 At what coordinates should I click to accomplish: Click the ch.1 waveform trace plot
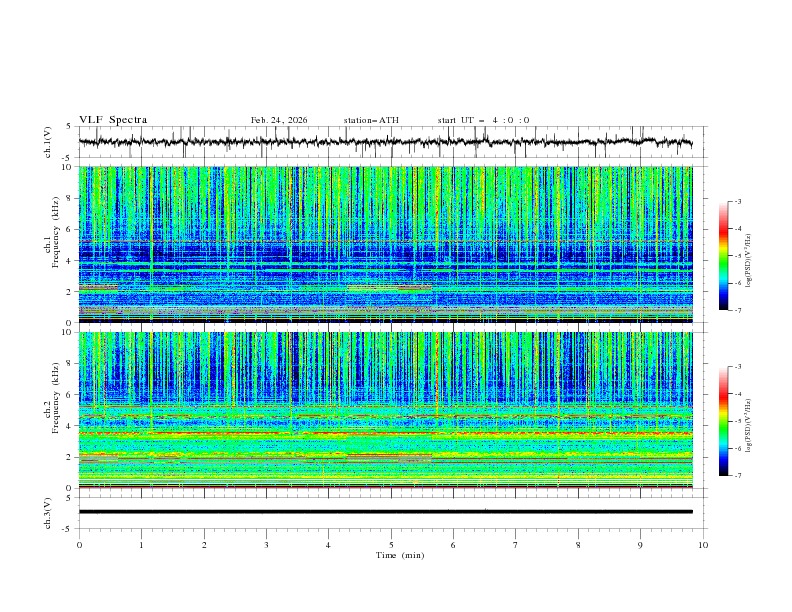(385, 142)
